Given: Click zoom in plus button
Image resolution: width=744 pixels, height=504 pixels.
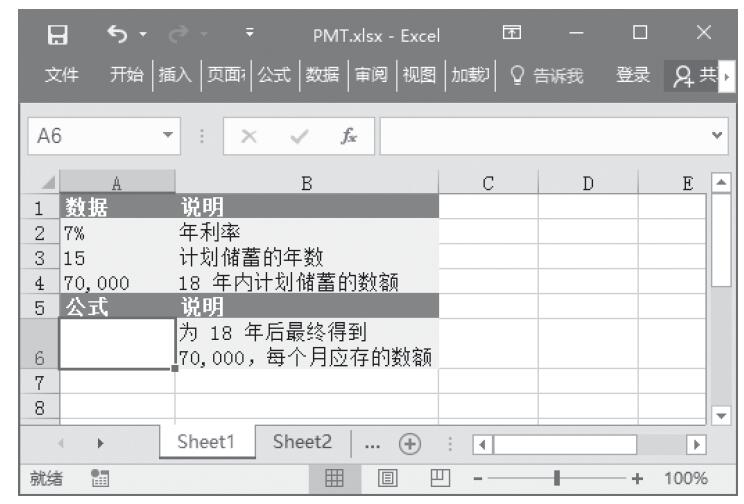Looking at the screenshot, I should click(637, 478).
